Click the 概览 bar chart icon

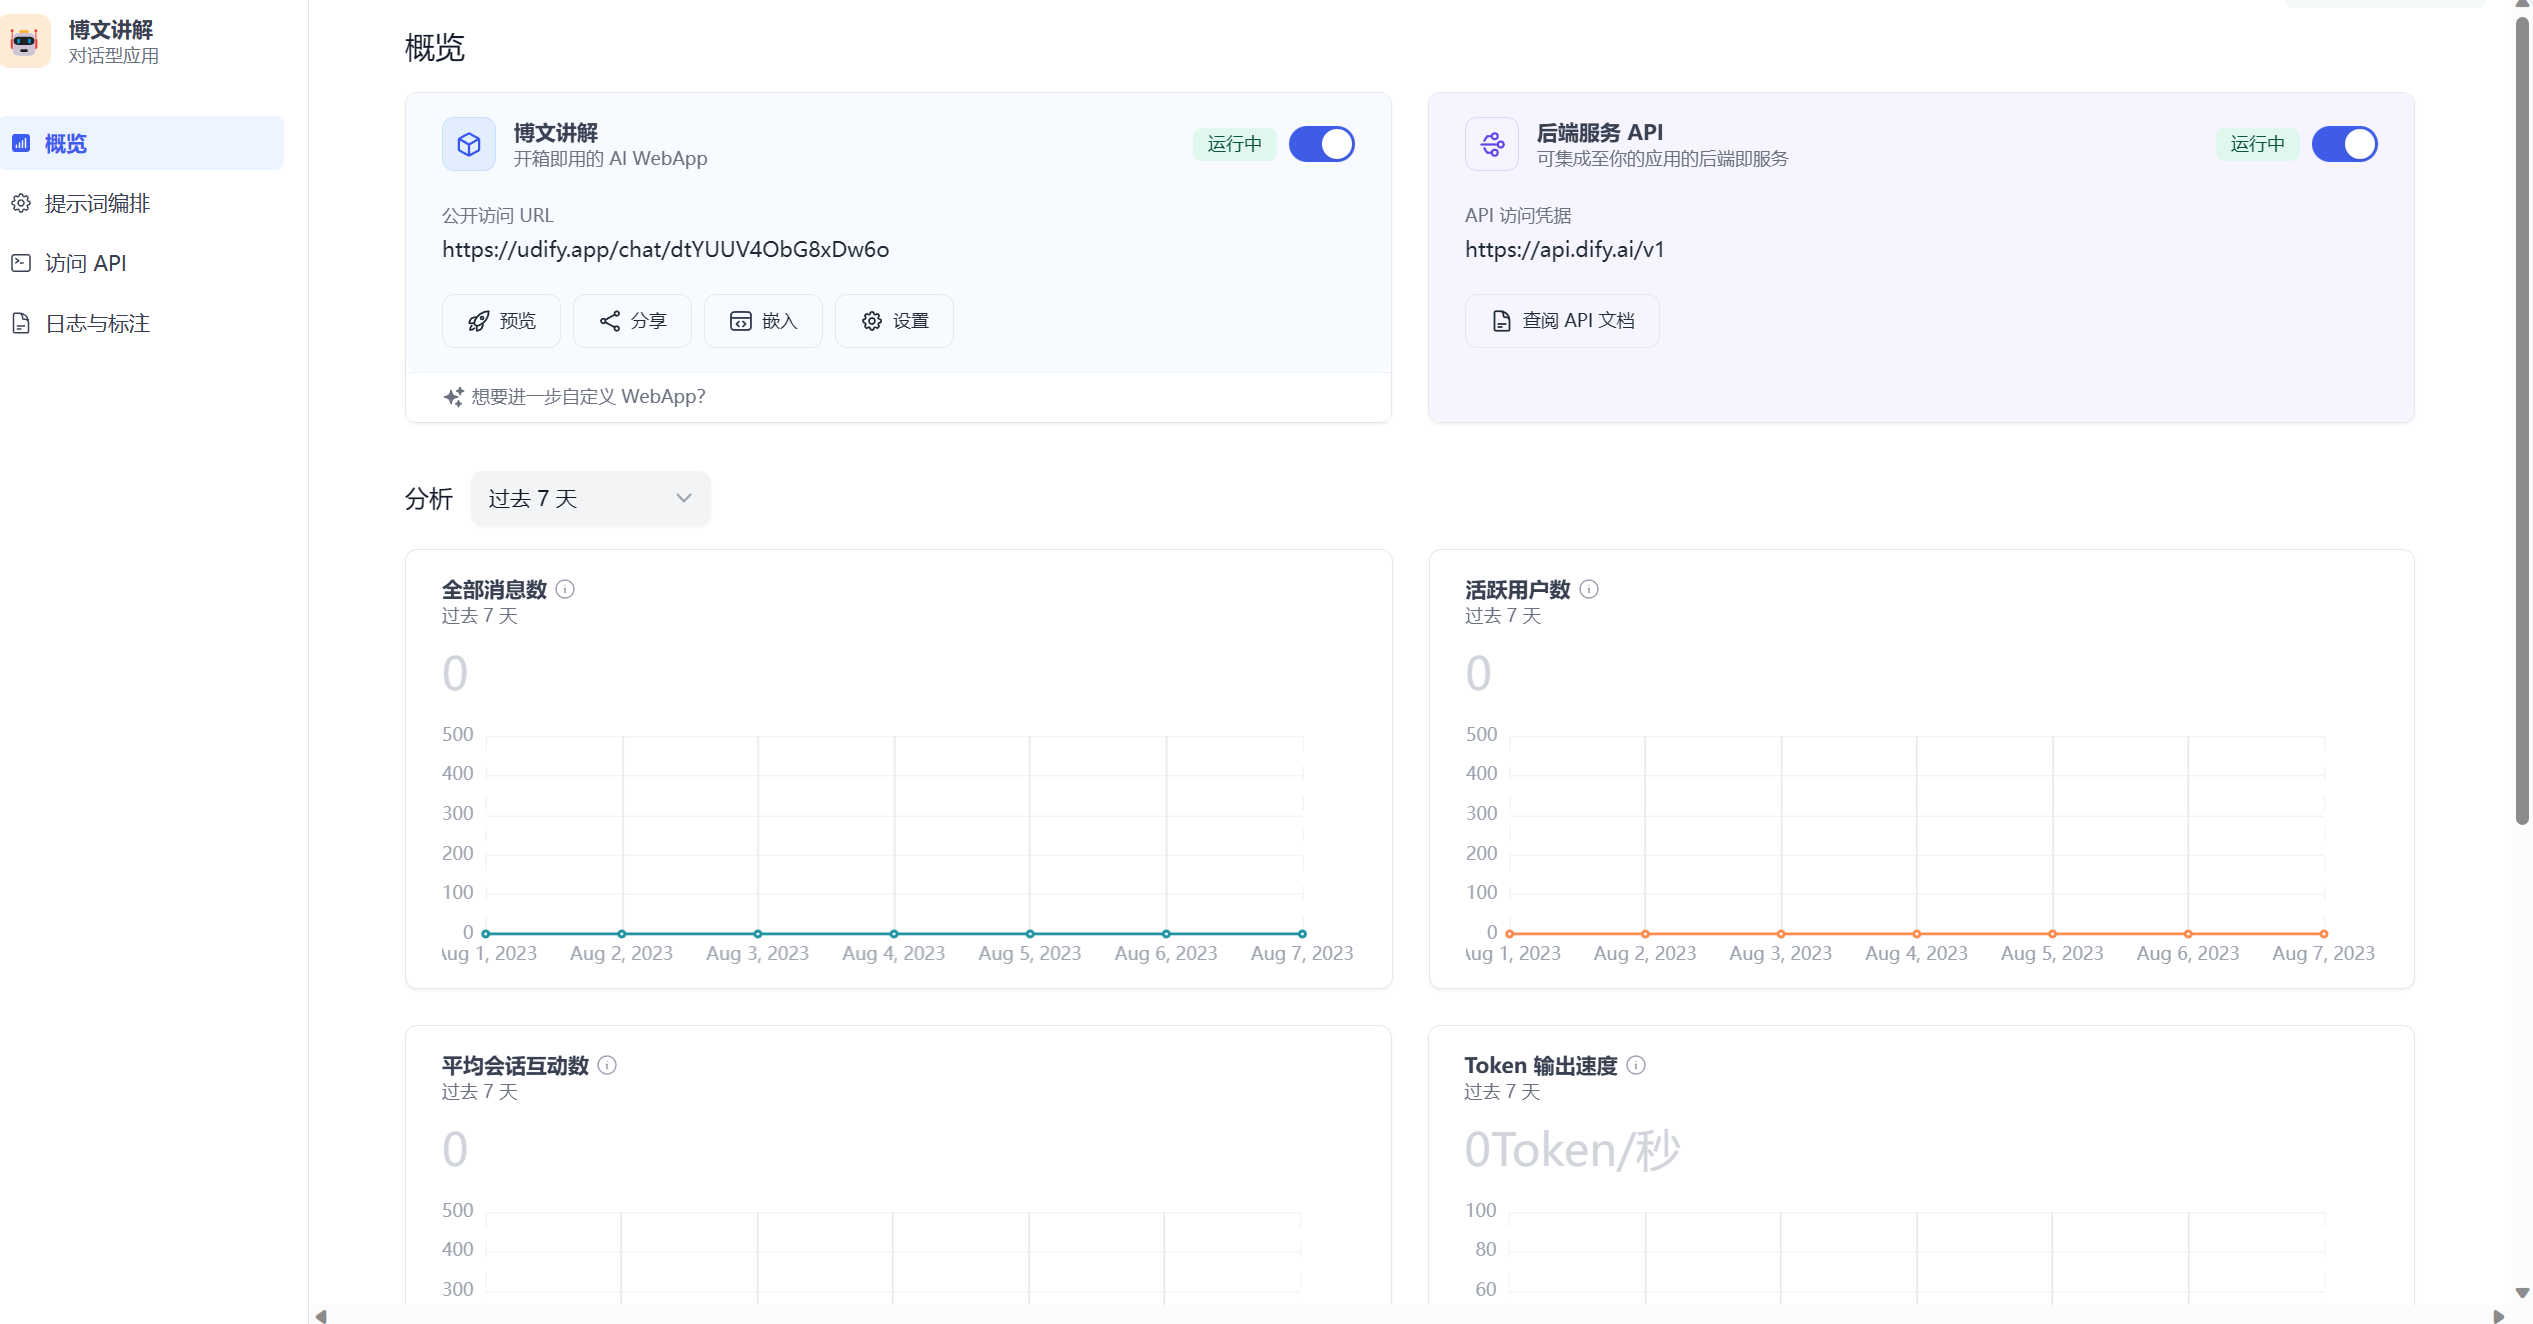(x=21, y=143)
